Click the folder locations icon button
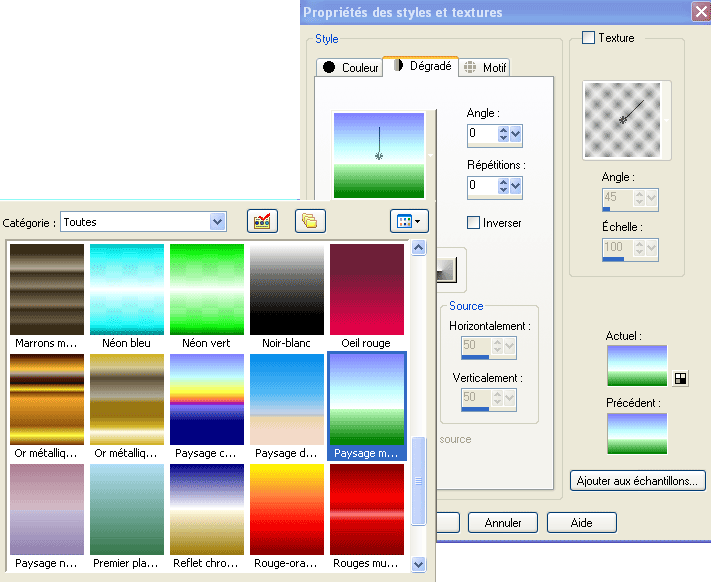Screen dimensions: 711x582 (309, 221)
